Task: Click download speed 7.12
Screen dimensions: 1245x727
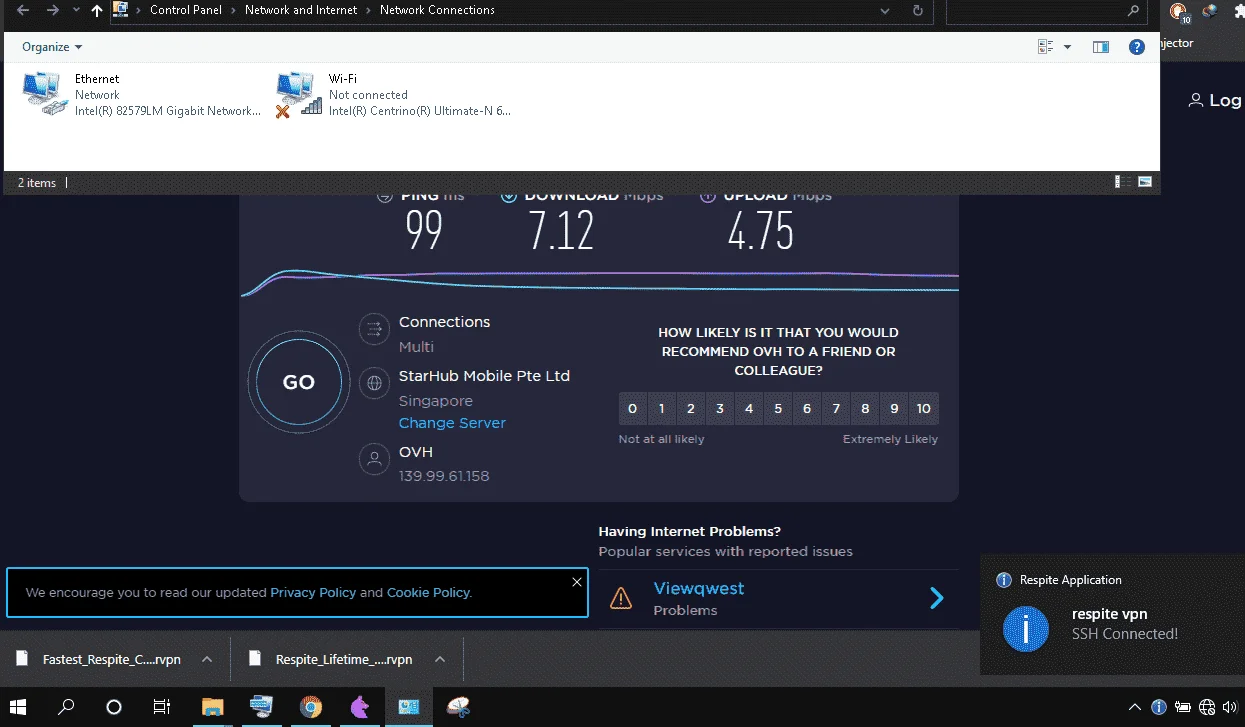Action: click(561, 231)
